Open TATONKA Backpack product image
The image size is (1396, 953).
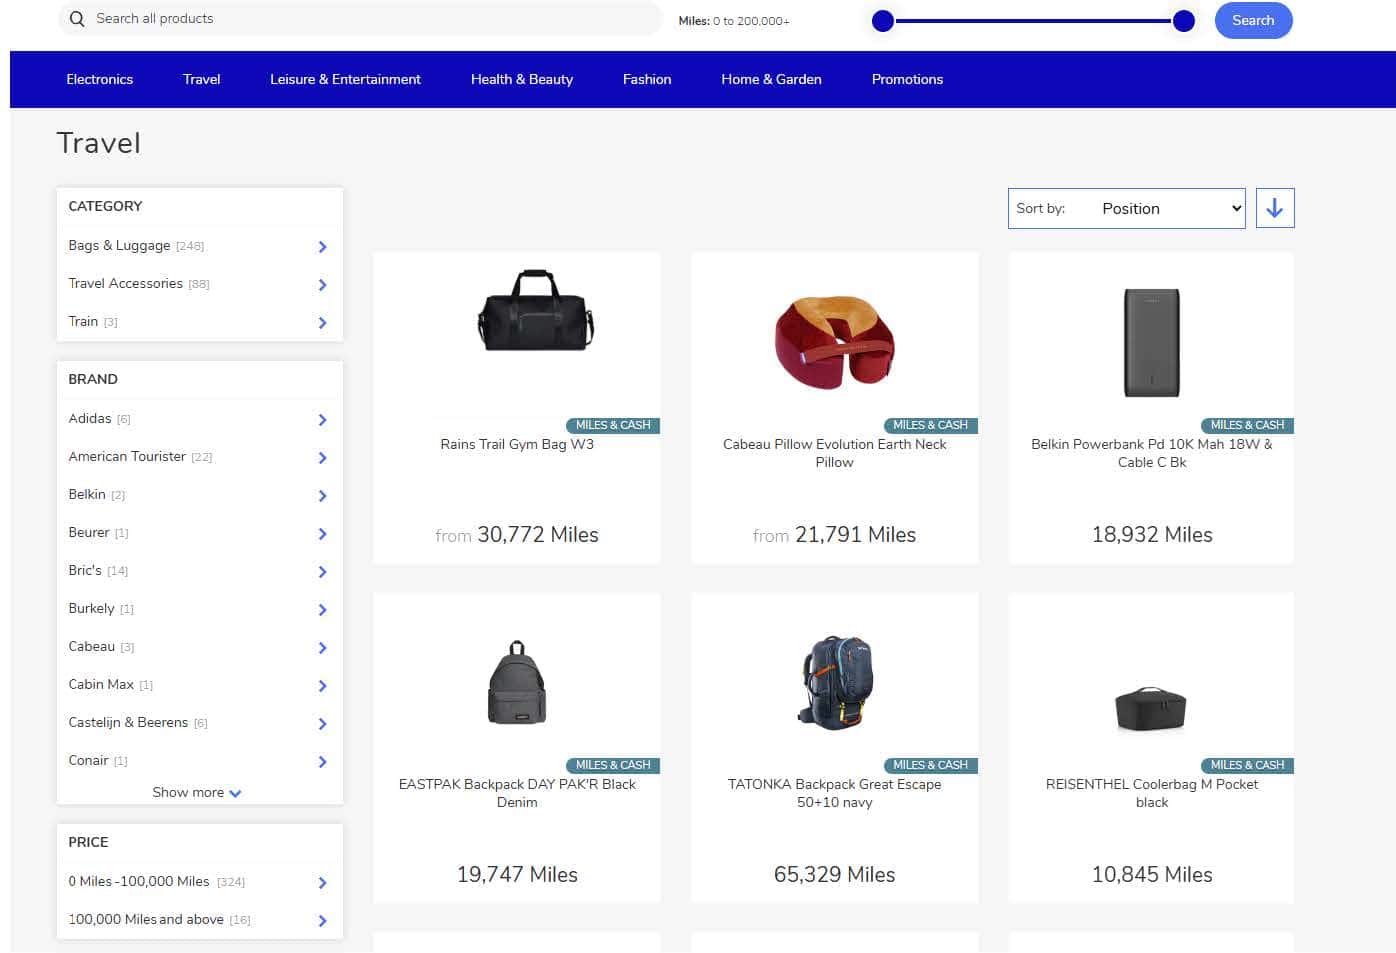(x=836, y=682)
